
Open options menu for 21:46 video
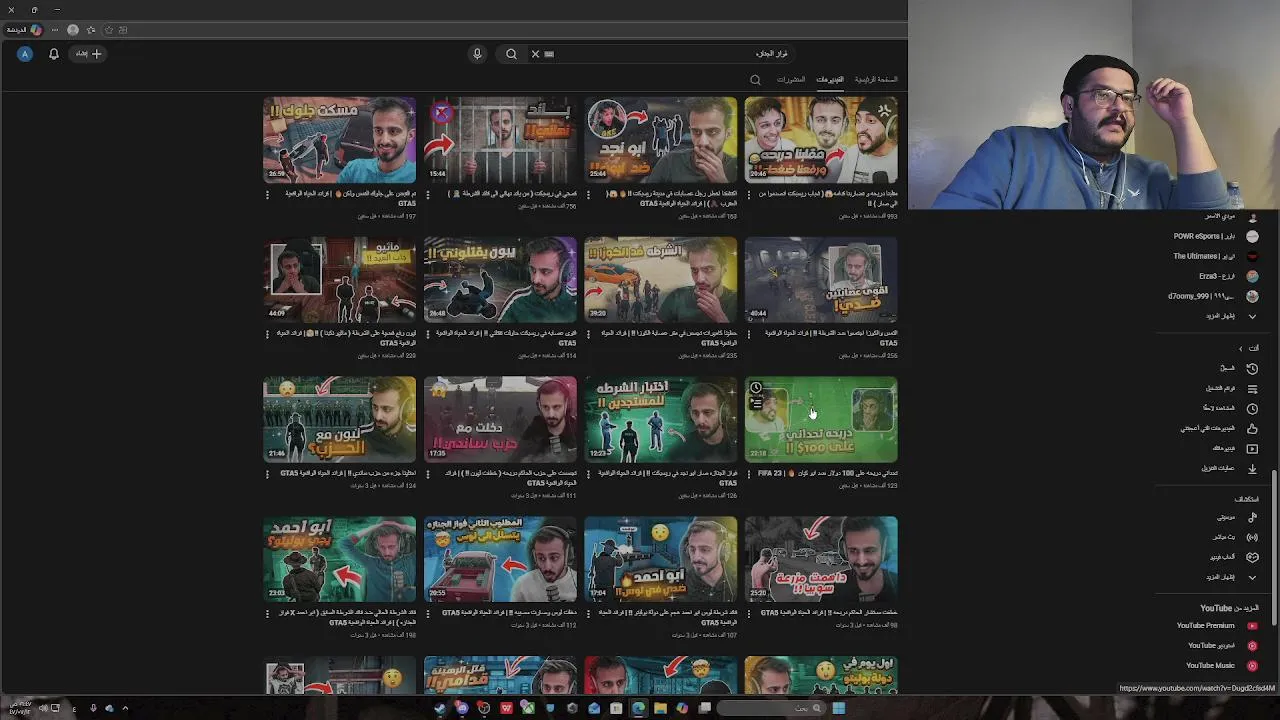[267, 474]
